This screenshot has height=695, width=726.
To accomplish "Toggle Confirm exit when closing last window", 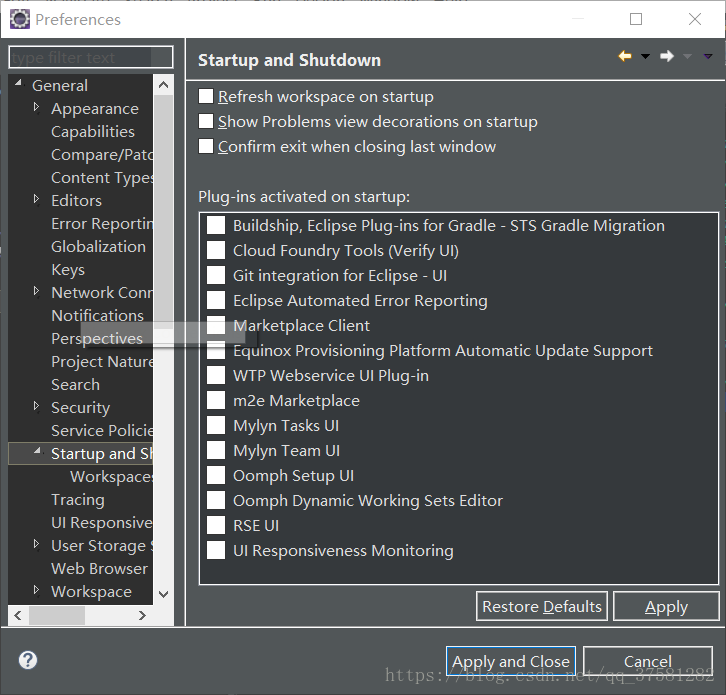I will coord(206,146).
